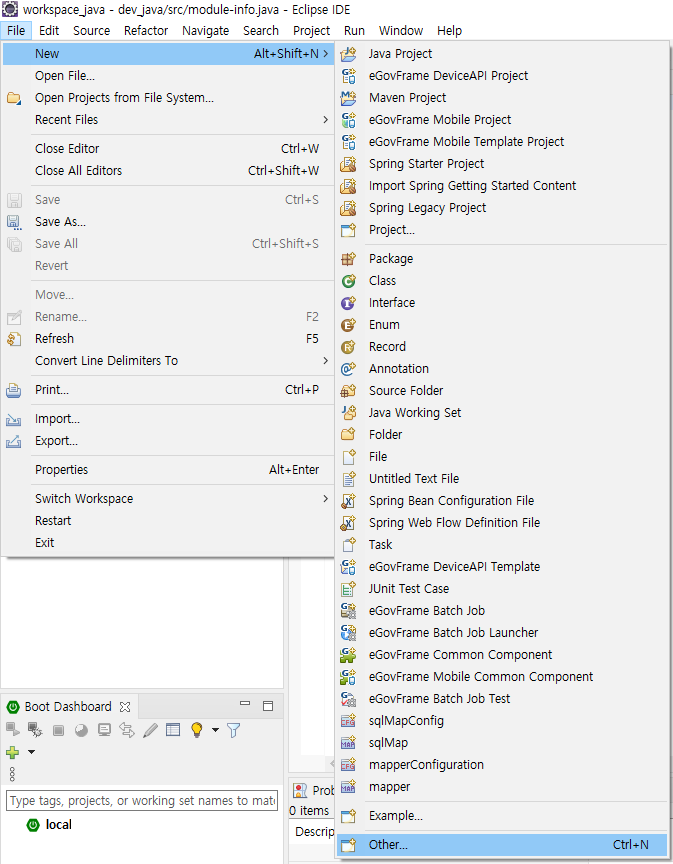This screenshot has height=864, width=673.
Task: Click the green plus add icon in Boot Dashboard
Action: tap(12, 752)
